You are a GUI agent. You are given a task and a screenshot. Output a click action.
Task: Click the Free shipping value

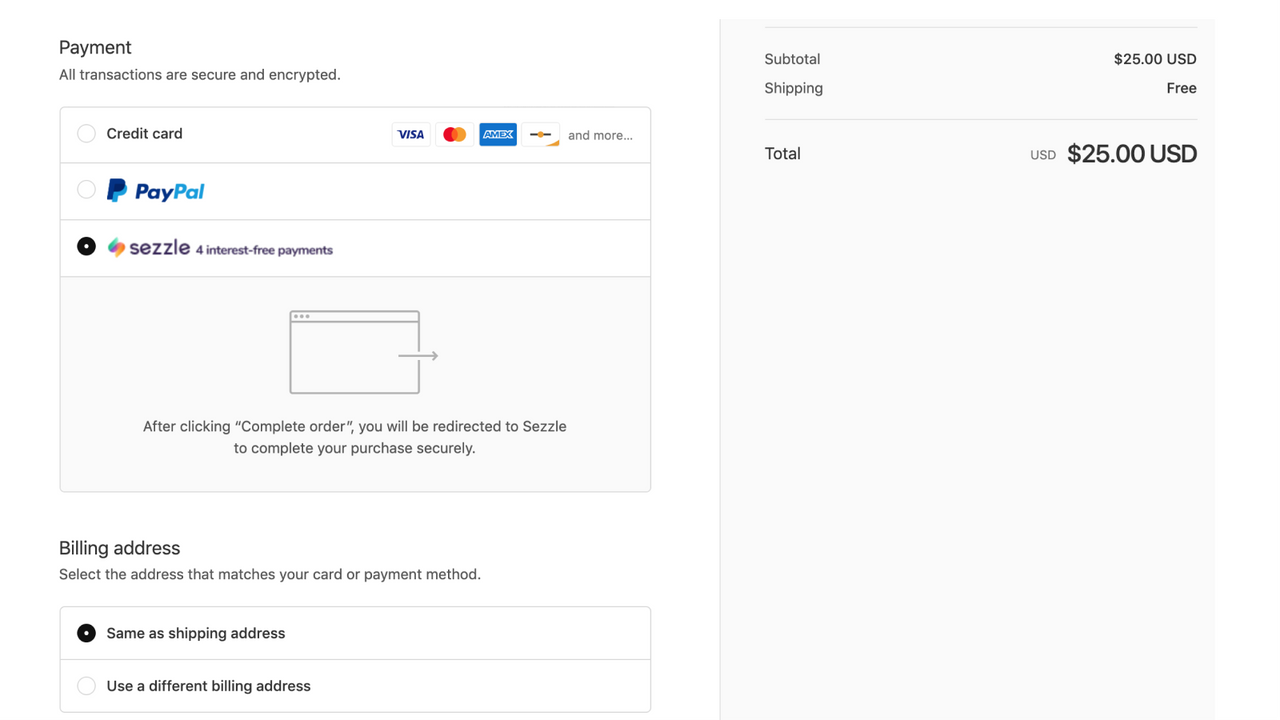point(1181,88)
